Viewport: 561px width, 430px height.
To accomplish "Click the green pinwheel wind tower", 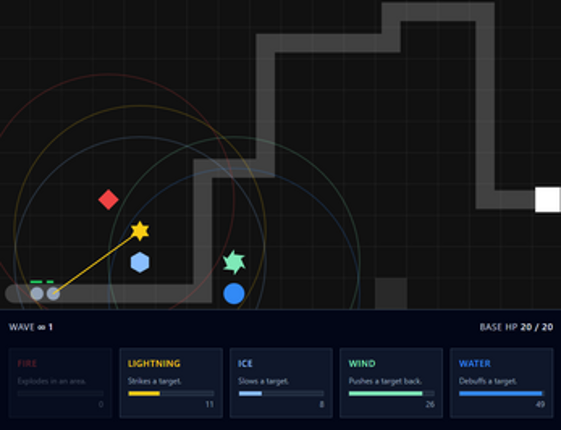I will 234,262.
